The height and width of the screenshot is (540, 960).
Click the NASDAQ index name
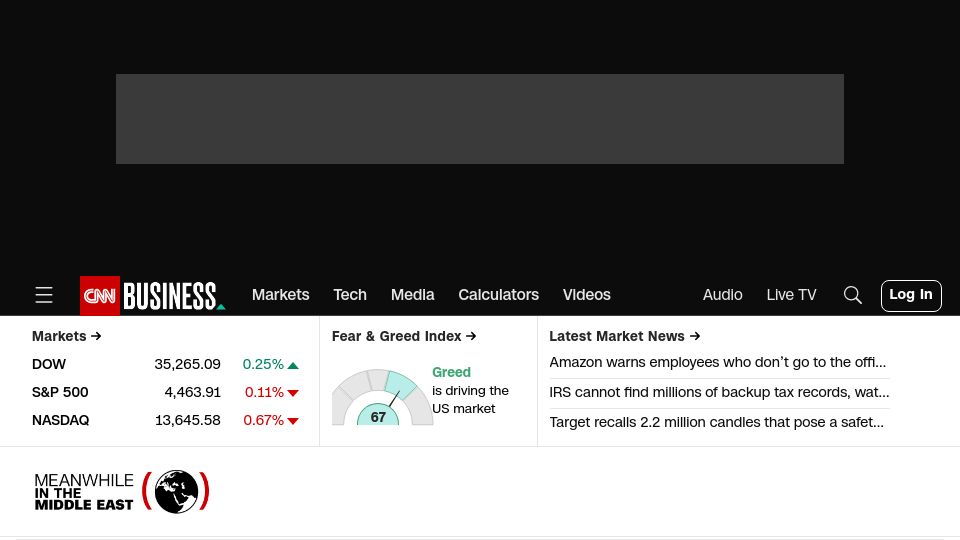click(61, 421)
